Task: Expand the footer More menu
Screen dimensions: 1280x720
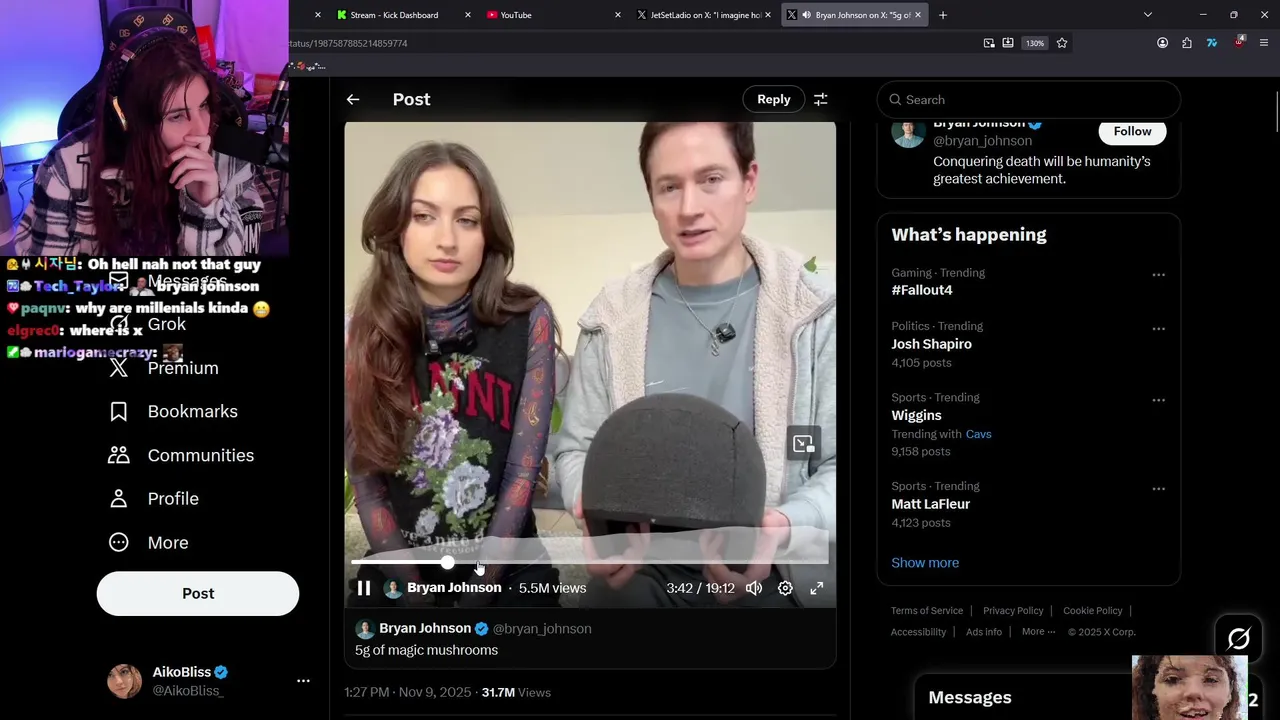Action: point(1038,632)
